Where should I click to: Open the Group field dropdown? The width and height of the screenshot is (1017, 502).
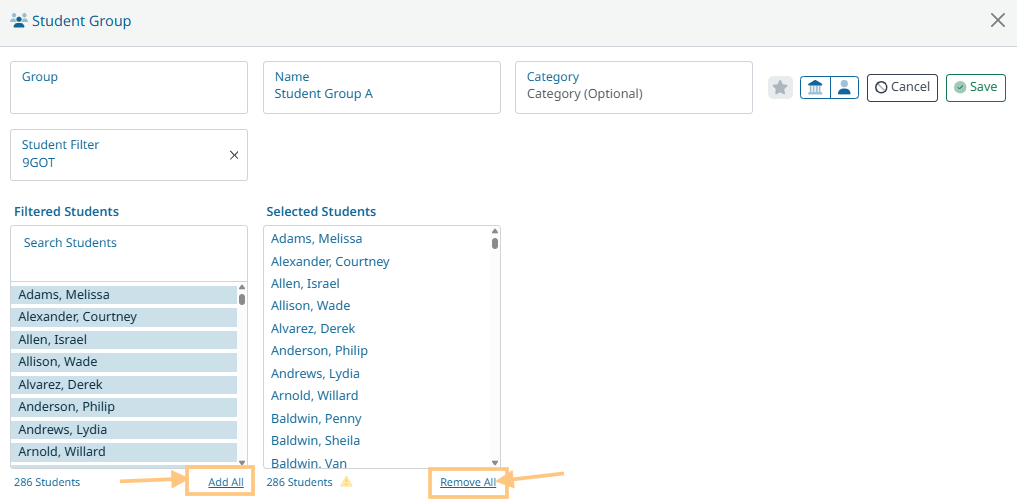[x=129, y=87]
